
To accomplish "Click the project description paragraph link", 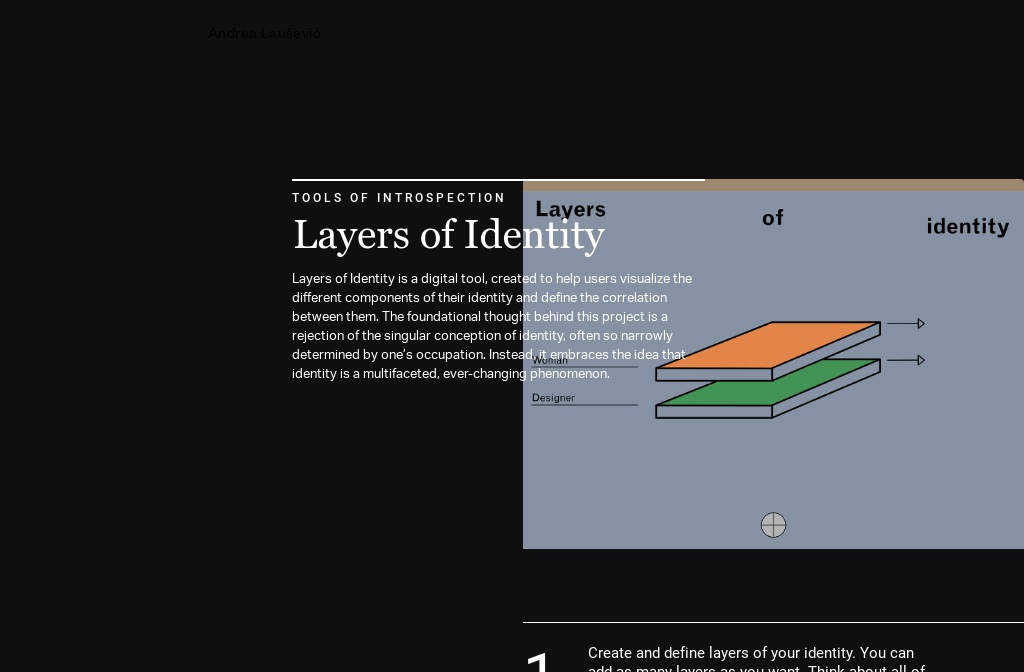I will tap(492, 326).
